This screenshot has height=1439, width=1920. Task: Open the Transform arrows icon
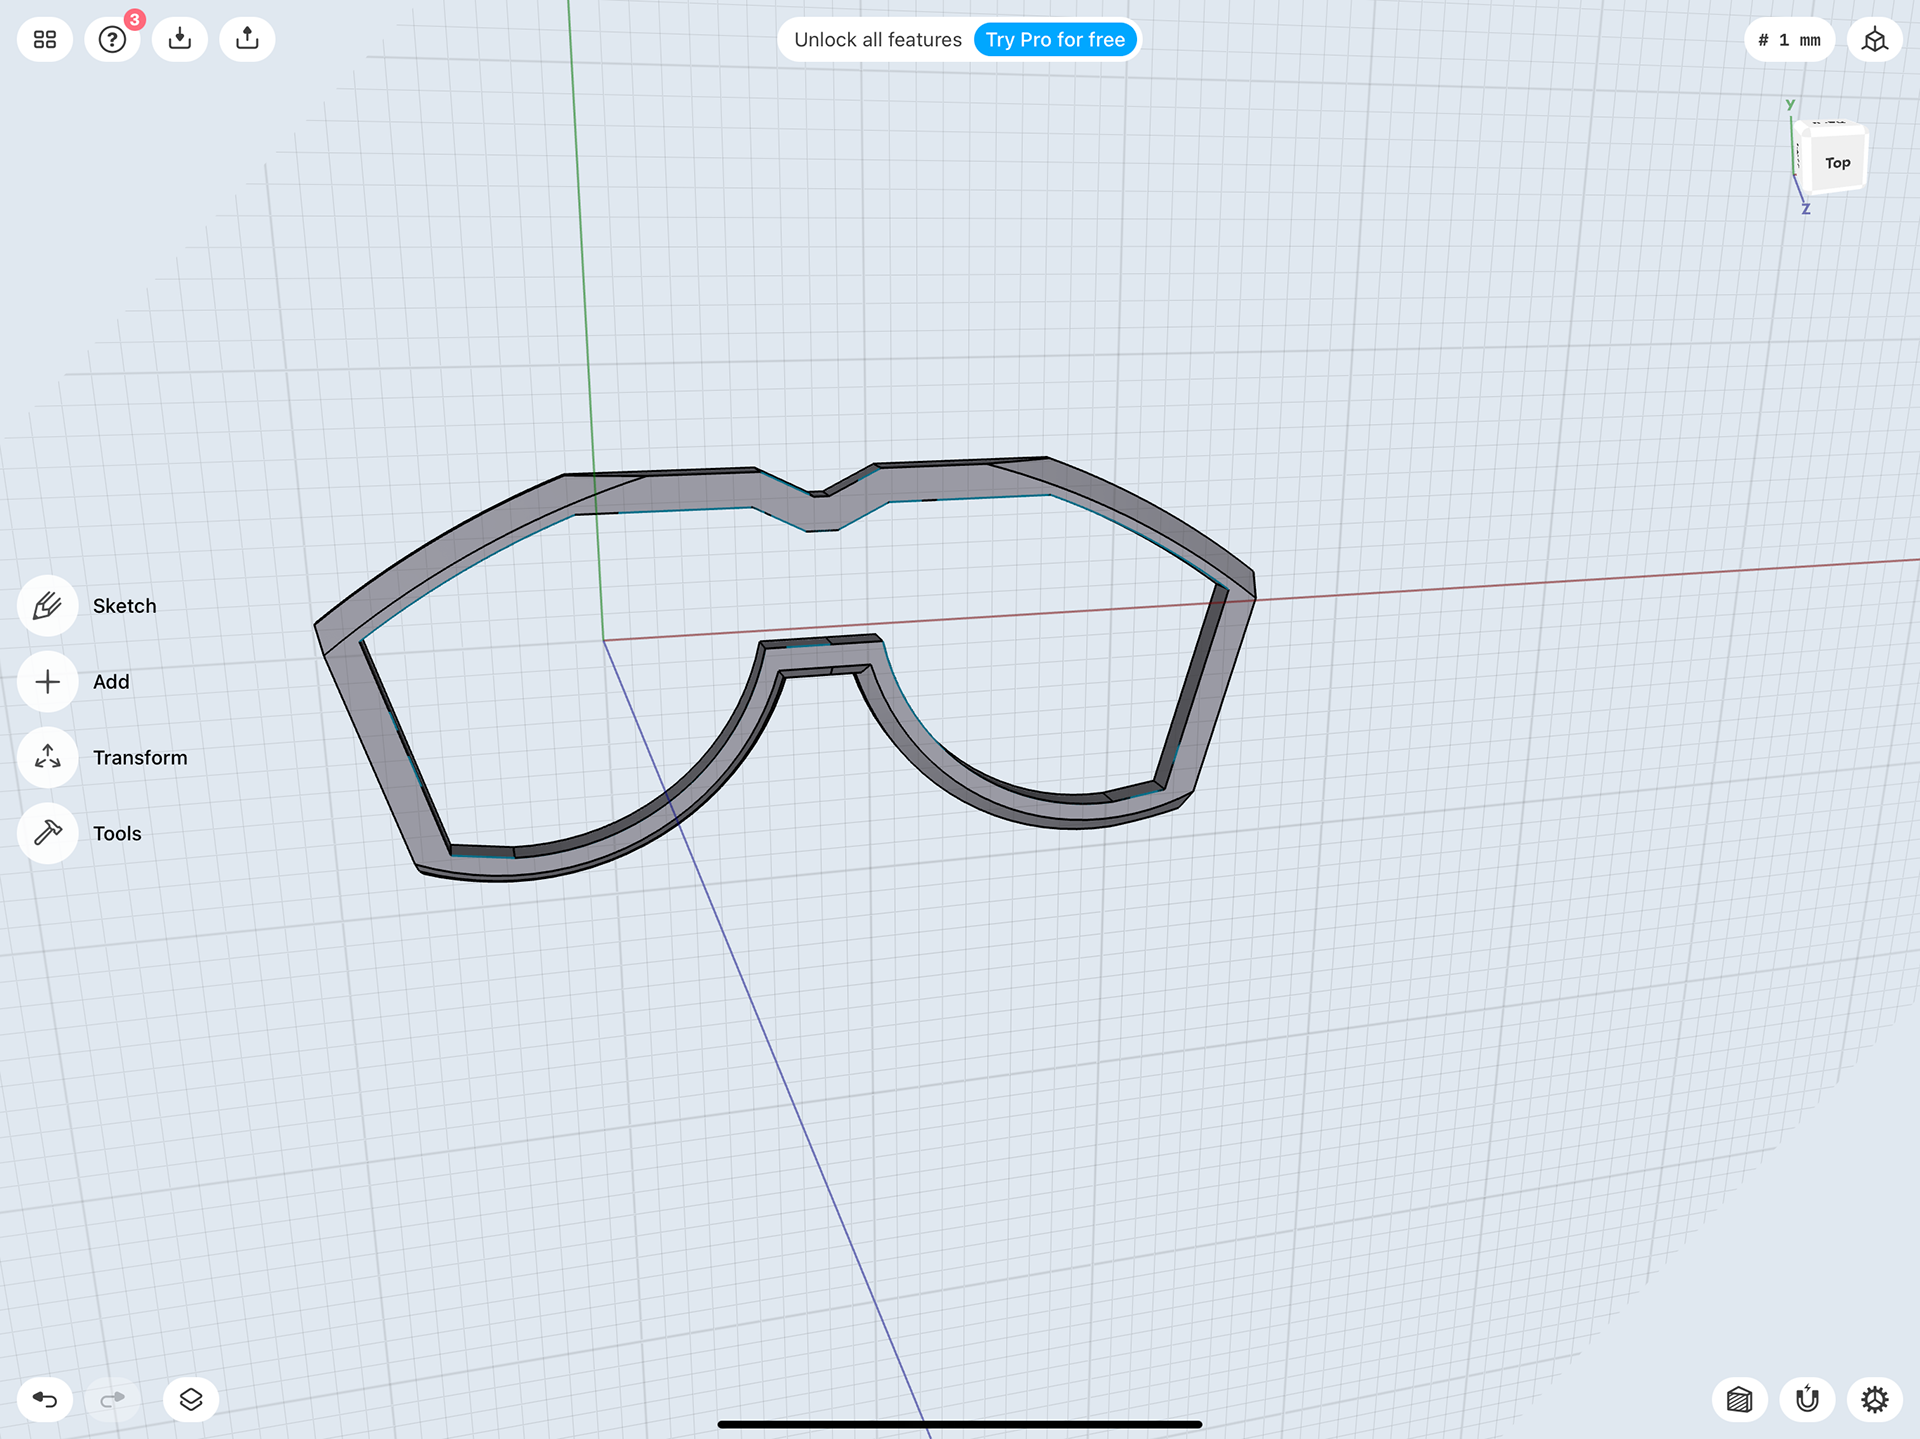coord(47,758)
